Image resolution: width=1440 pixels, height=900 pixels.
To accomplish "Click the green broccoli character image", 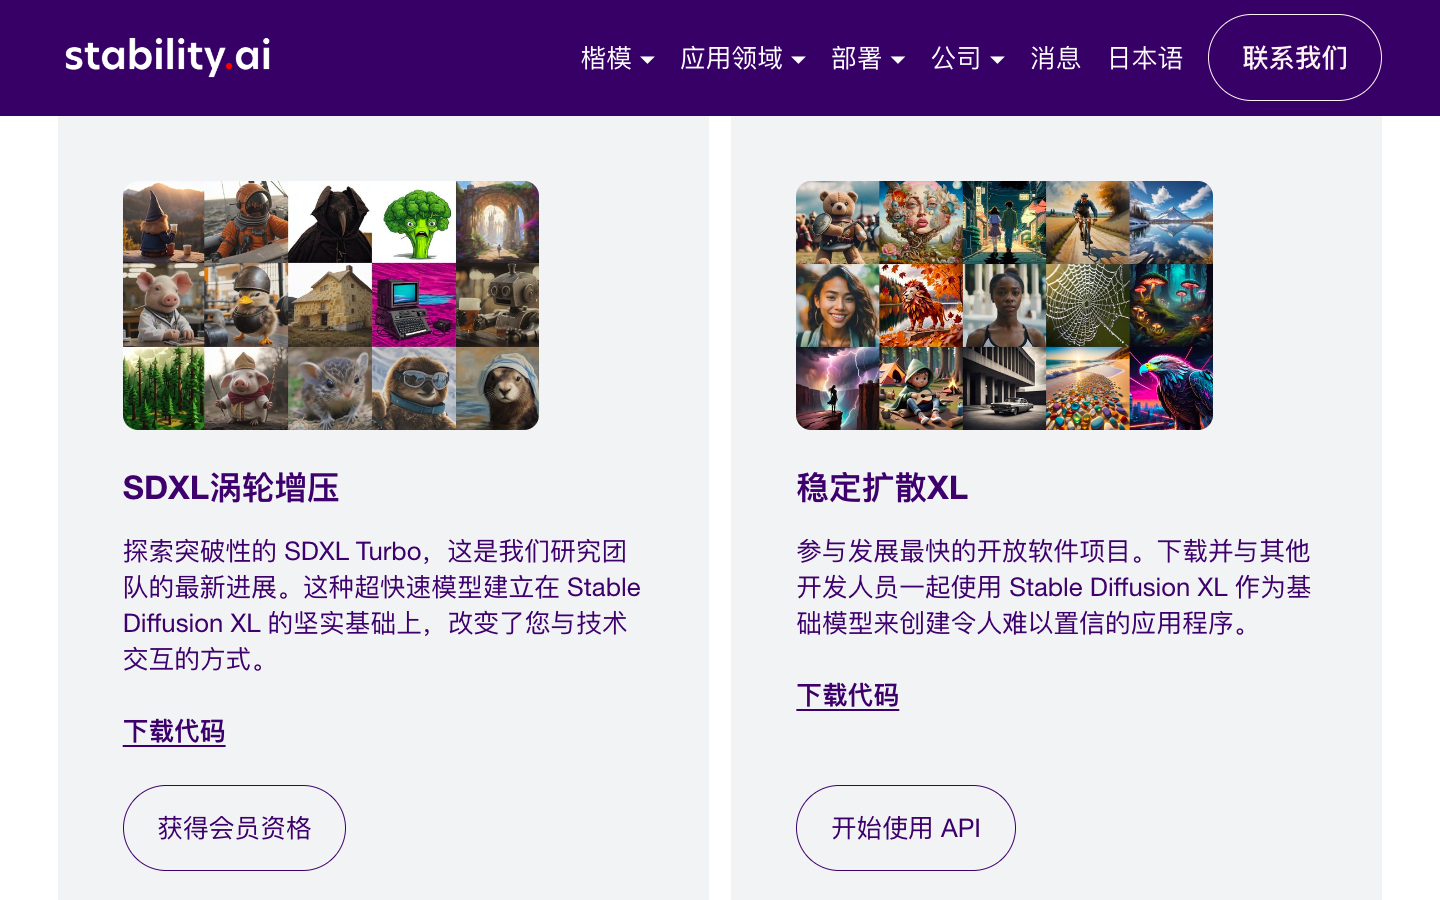I will pyautogui.click(x=414, y=222).
